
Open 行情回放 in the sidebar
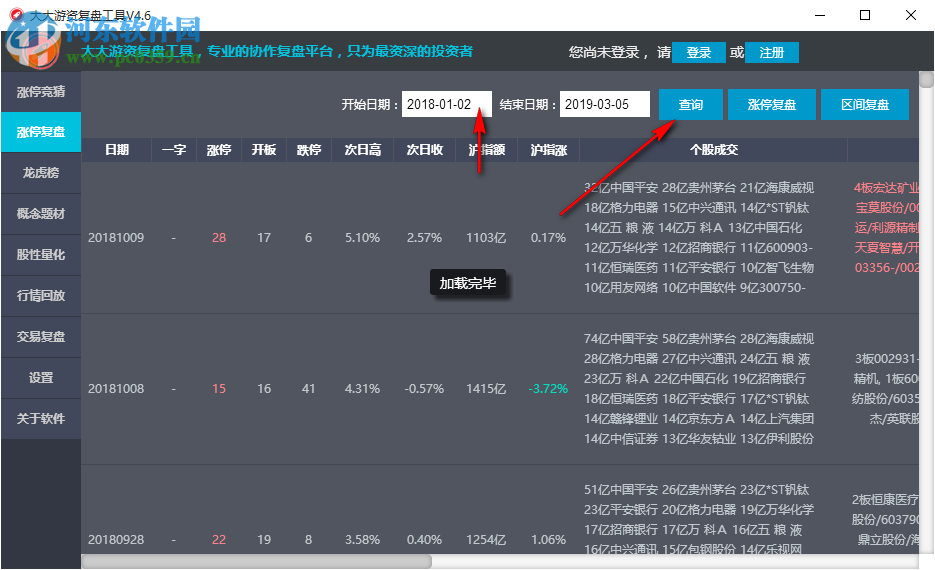(x=41, y=296)
